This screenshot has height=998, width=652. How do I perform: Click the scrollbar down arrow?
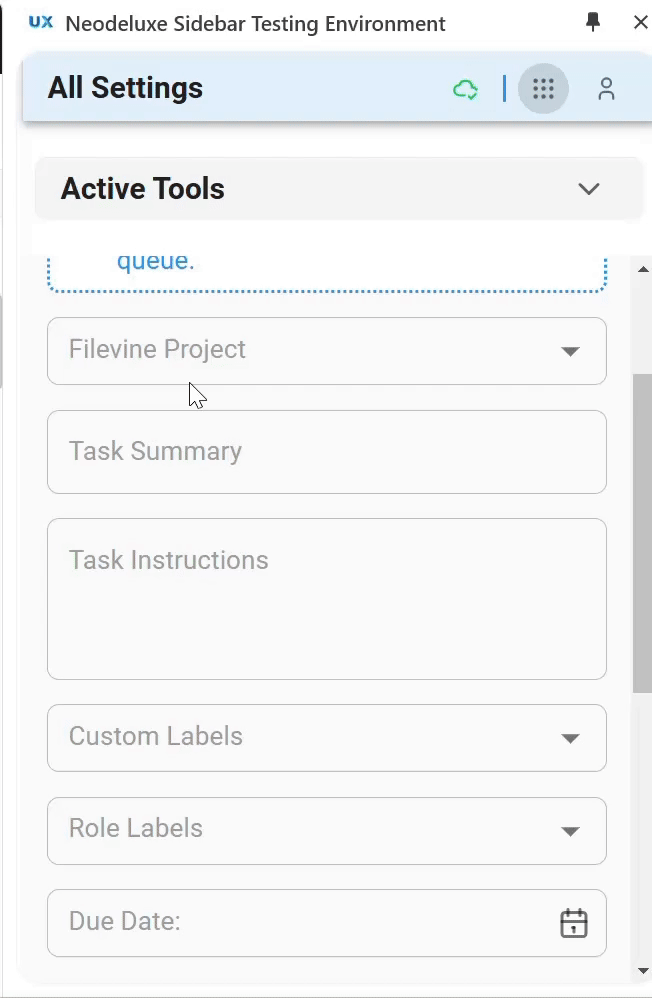(643, 971)
